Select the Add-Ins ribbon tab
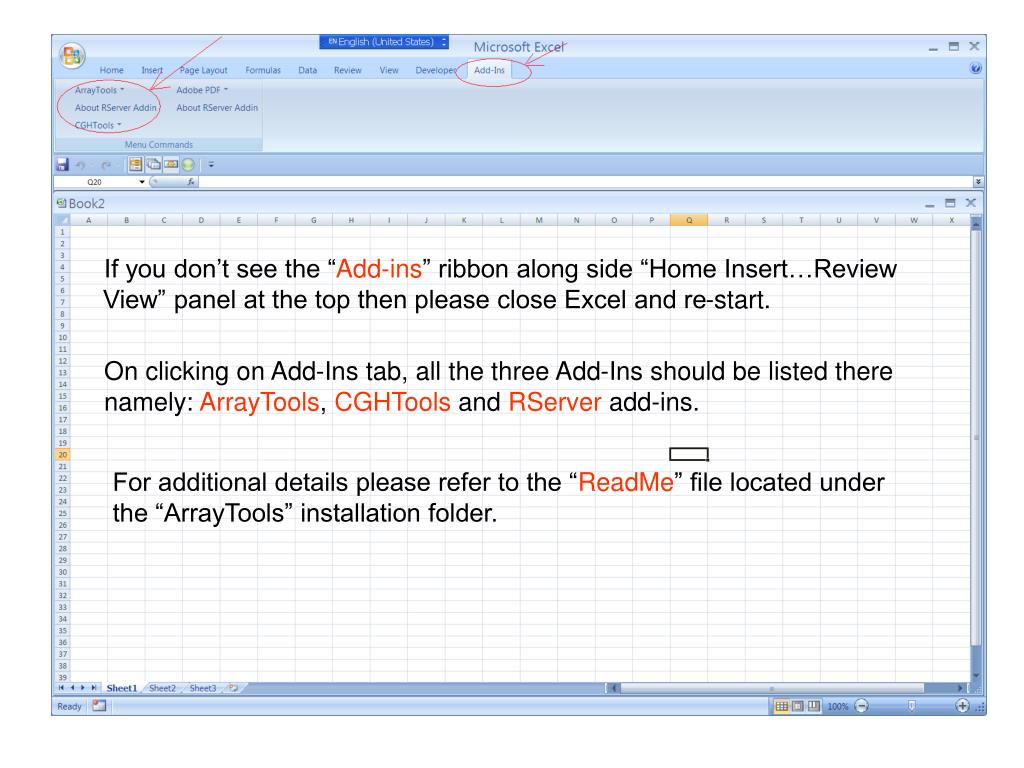This screenshot has height=768, width=1024. 489,70
